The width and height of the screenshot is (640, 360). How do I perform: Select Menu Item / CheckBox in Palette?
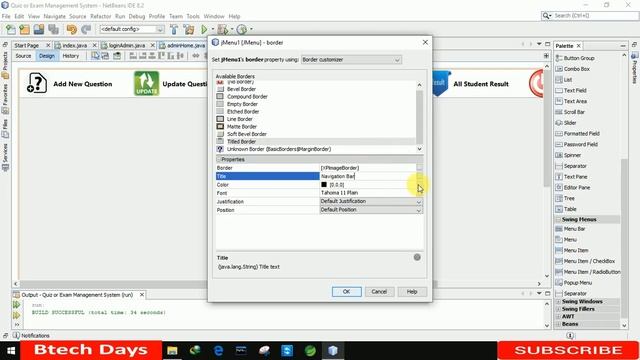[589, 261]
